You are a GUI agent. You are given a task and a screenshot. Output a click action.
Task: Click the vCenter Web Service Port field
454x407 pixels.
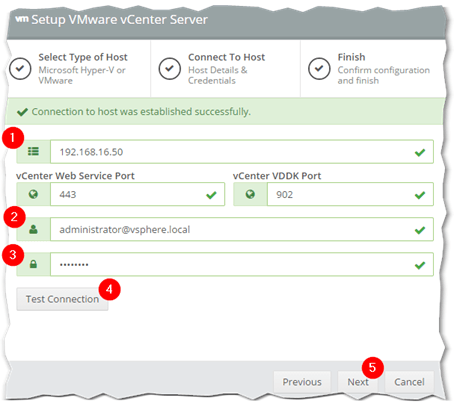[137, 194]
